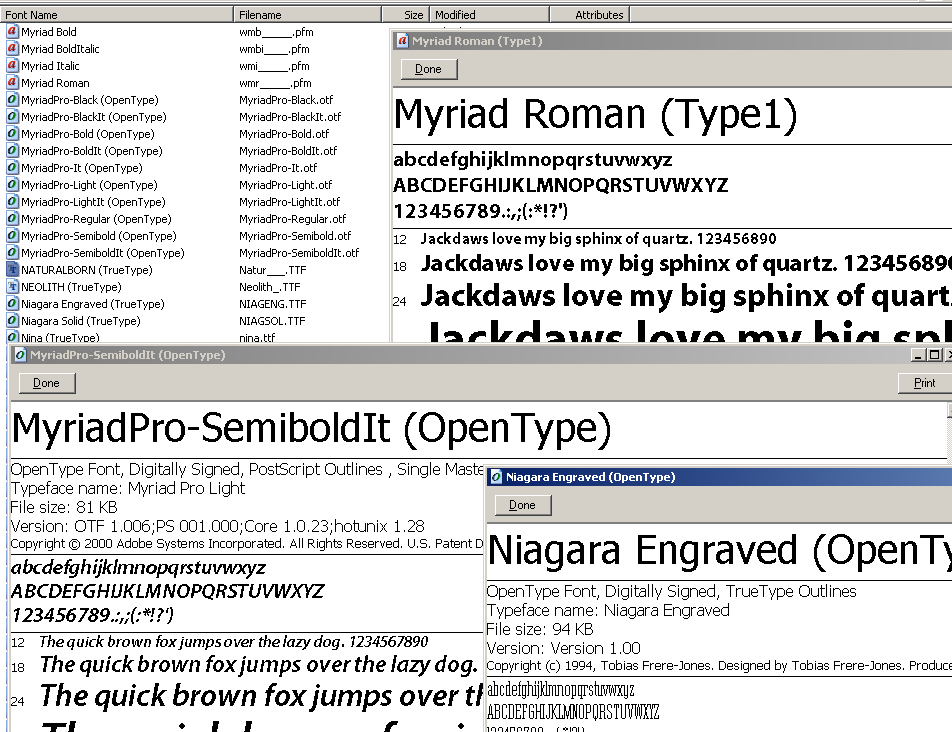
Task: Click the Niagara Solid font icon
Action: [12, 320]
